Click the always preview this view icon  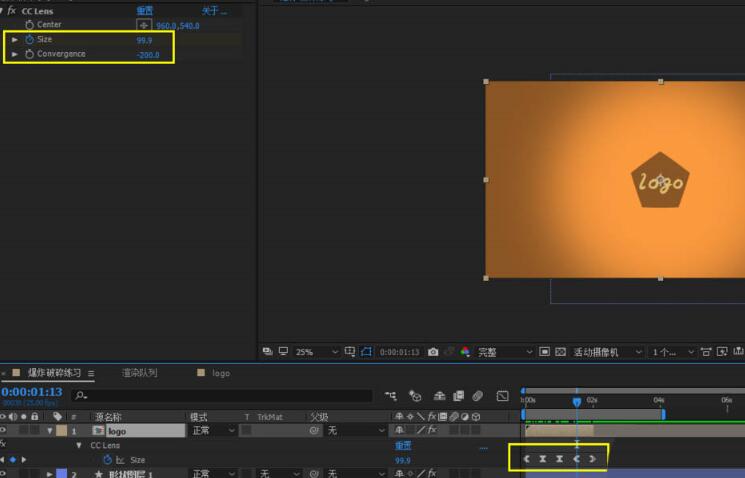(x=267, y=351)
